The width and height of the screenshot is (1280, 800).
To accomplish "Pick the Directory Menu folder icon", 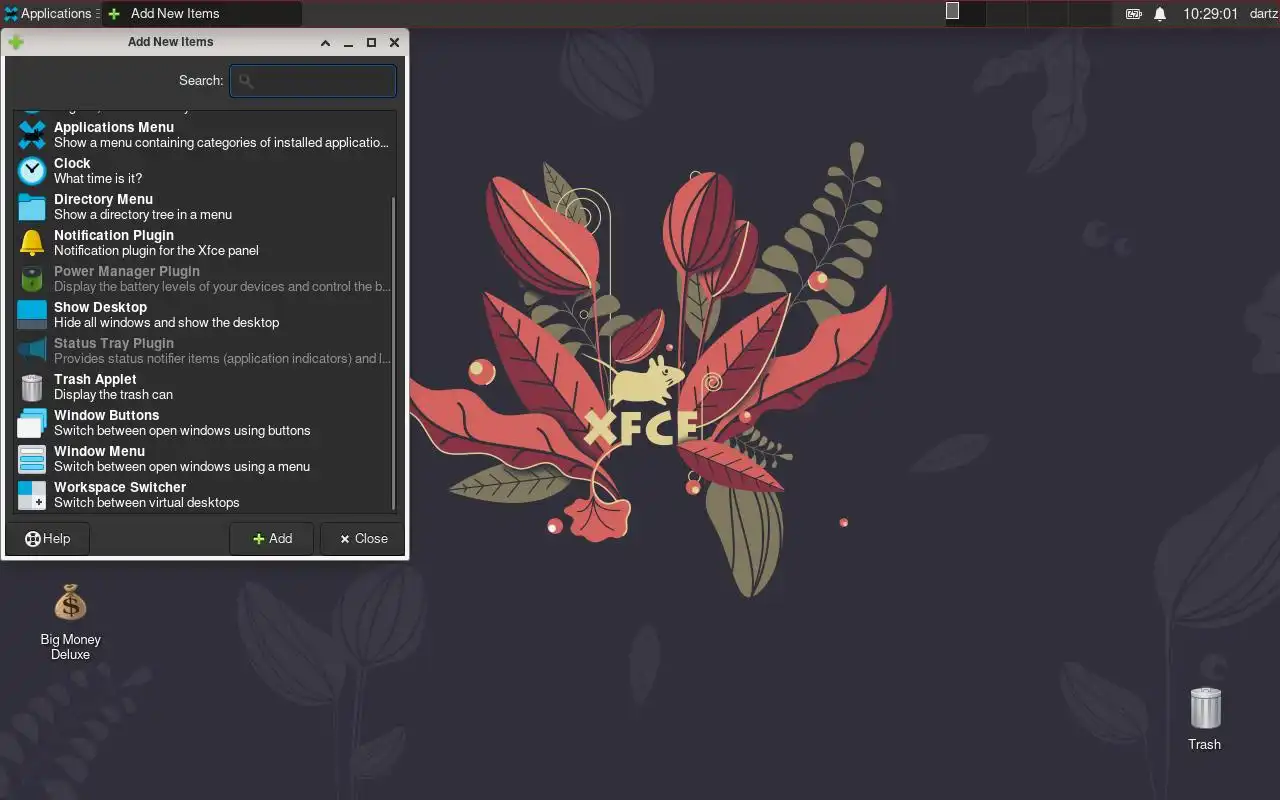I will point(32,207).
